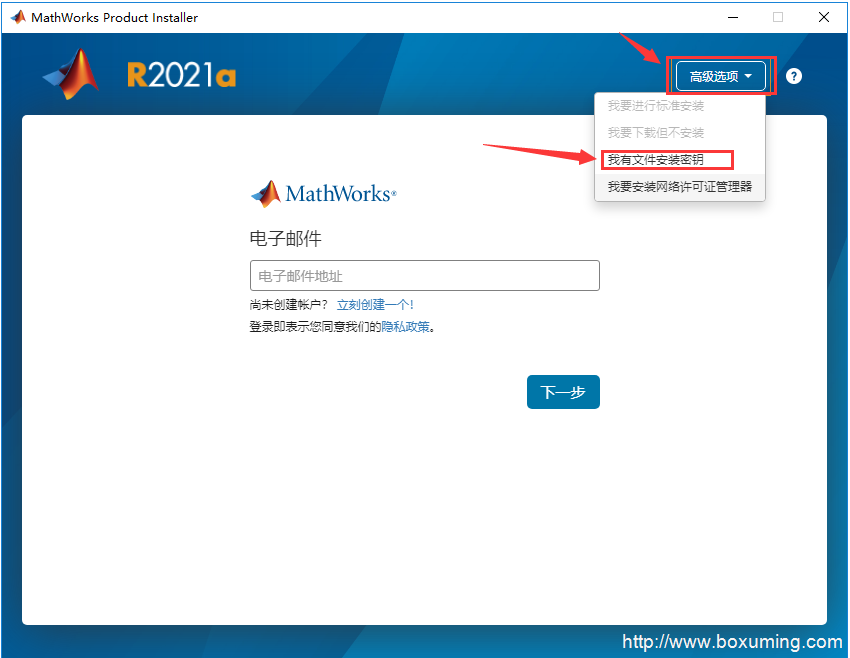
Task: Click the MathWorks Product Installer title text
Action: click(x=114, y=18)
